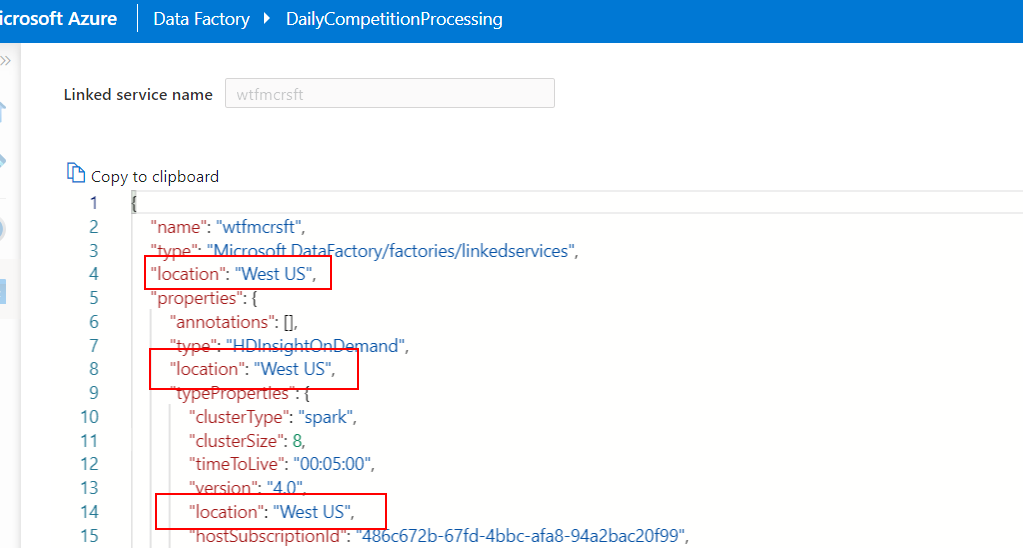
Task: Select line number 2 in gutter
Action: [x=94, y=227]
